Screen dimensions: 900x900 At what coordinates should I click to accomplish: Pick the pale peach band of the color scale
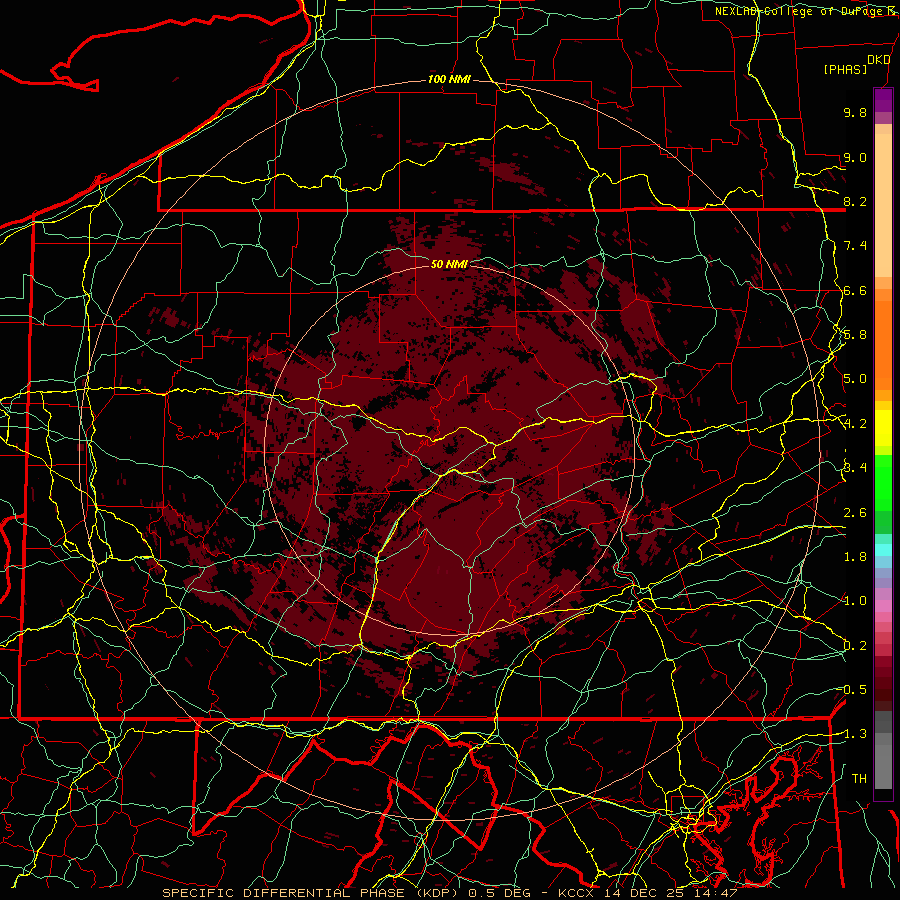[x=883, y=205]
